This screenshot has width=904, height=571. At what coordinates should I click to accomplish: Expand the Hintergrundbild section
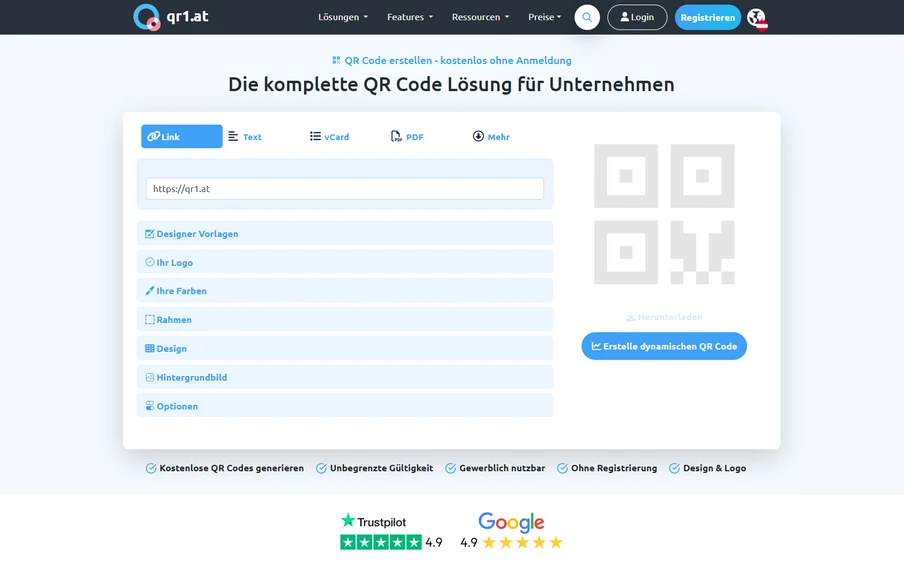(x=345, y=377)
